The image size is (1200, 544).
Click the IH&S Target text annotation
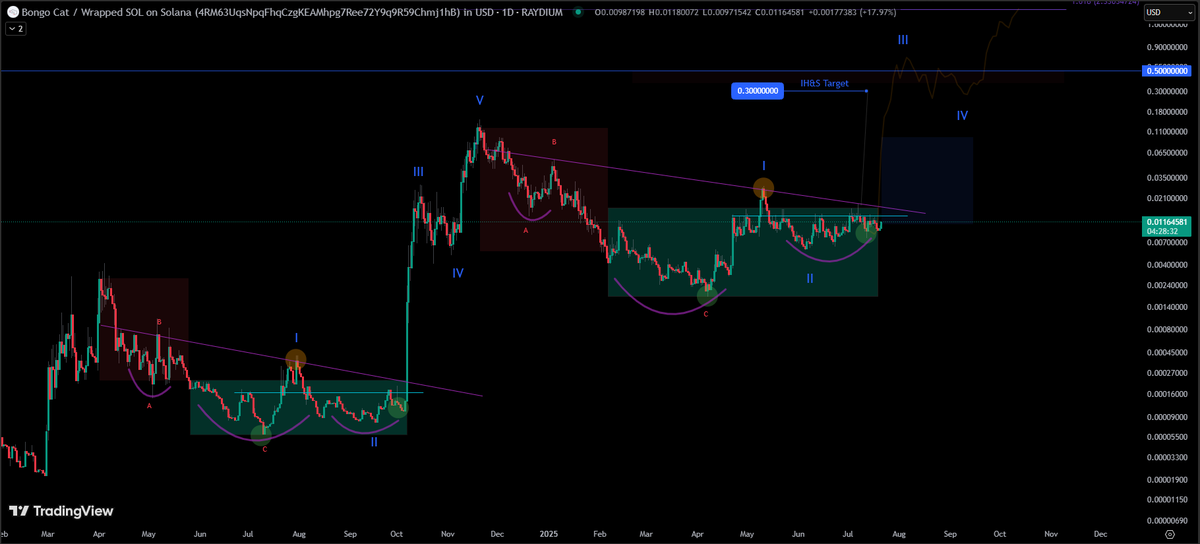click(x=824, y=84)
